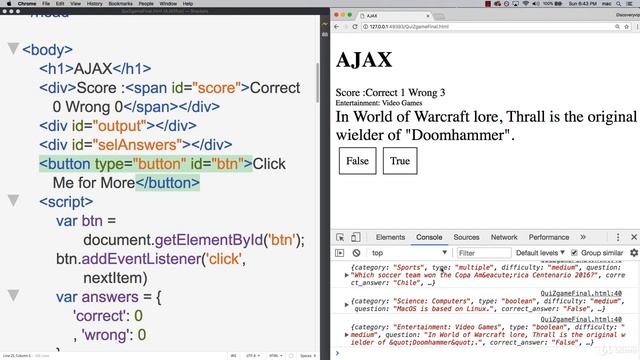Open a new Chrome tab
The image size is (640, 360).
[x=439, y=16]
